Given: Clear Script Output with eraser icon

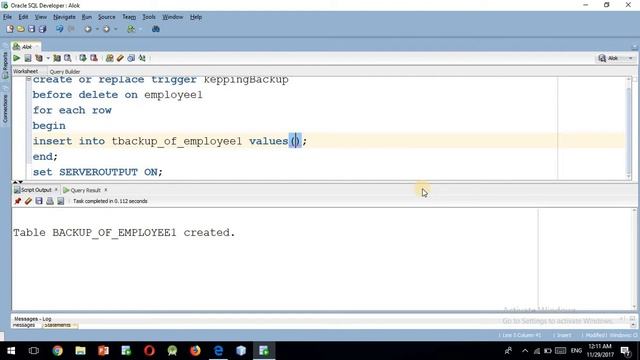Looking at the screenshot, I should [28, 201].
